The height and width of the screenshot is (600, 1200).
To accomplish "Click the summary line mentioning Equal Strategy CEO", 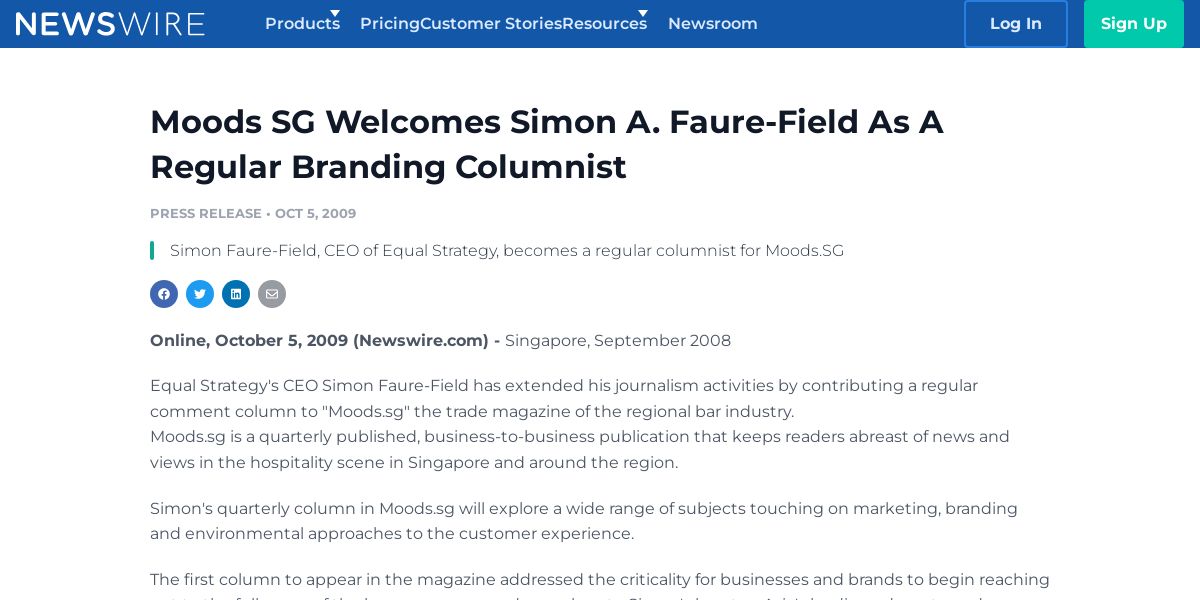I will coord(506,251).
